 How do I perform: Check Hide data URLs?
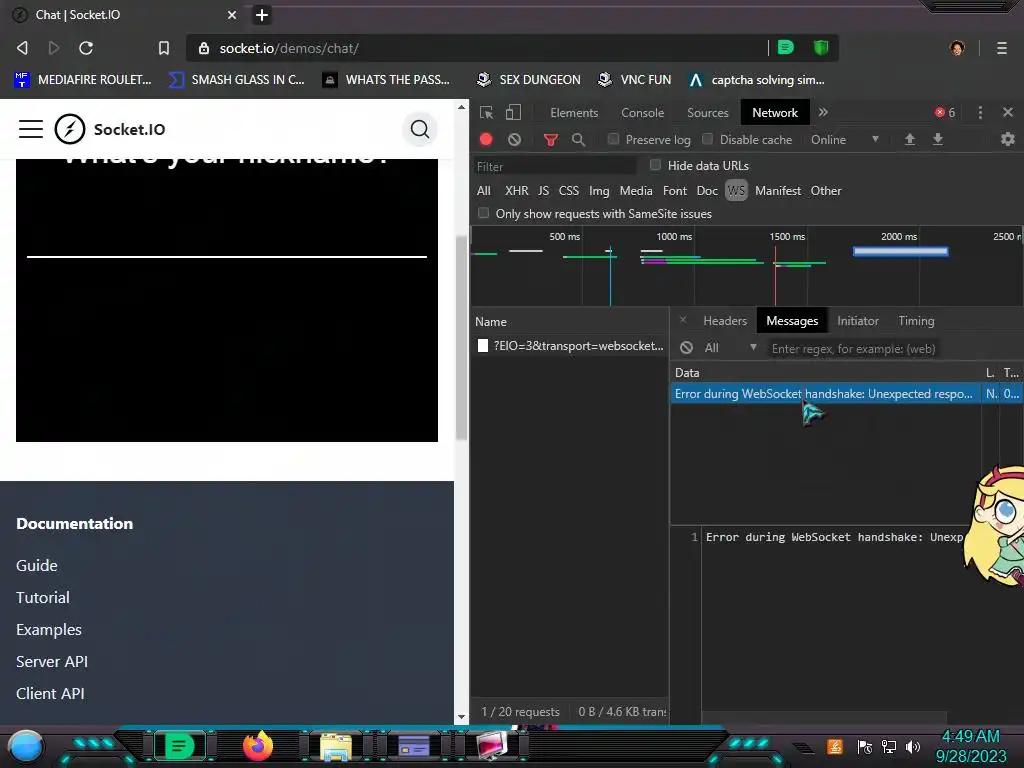point(655,165)
